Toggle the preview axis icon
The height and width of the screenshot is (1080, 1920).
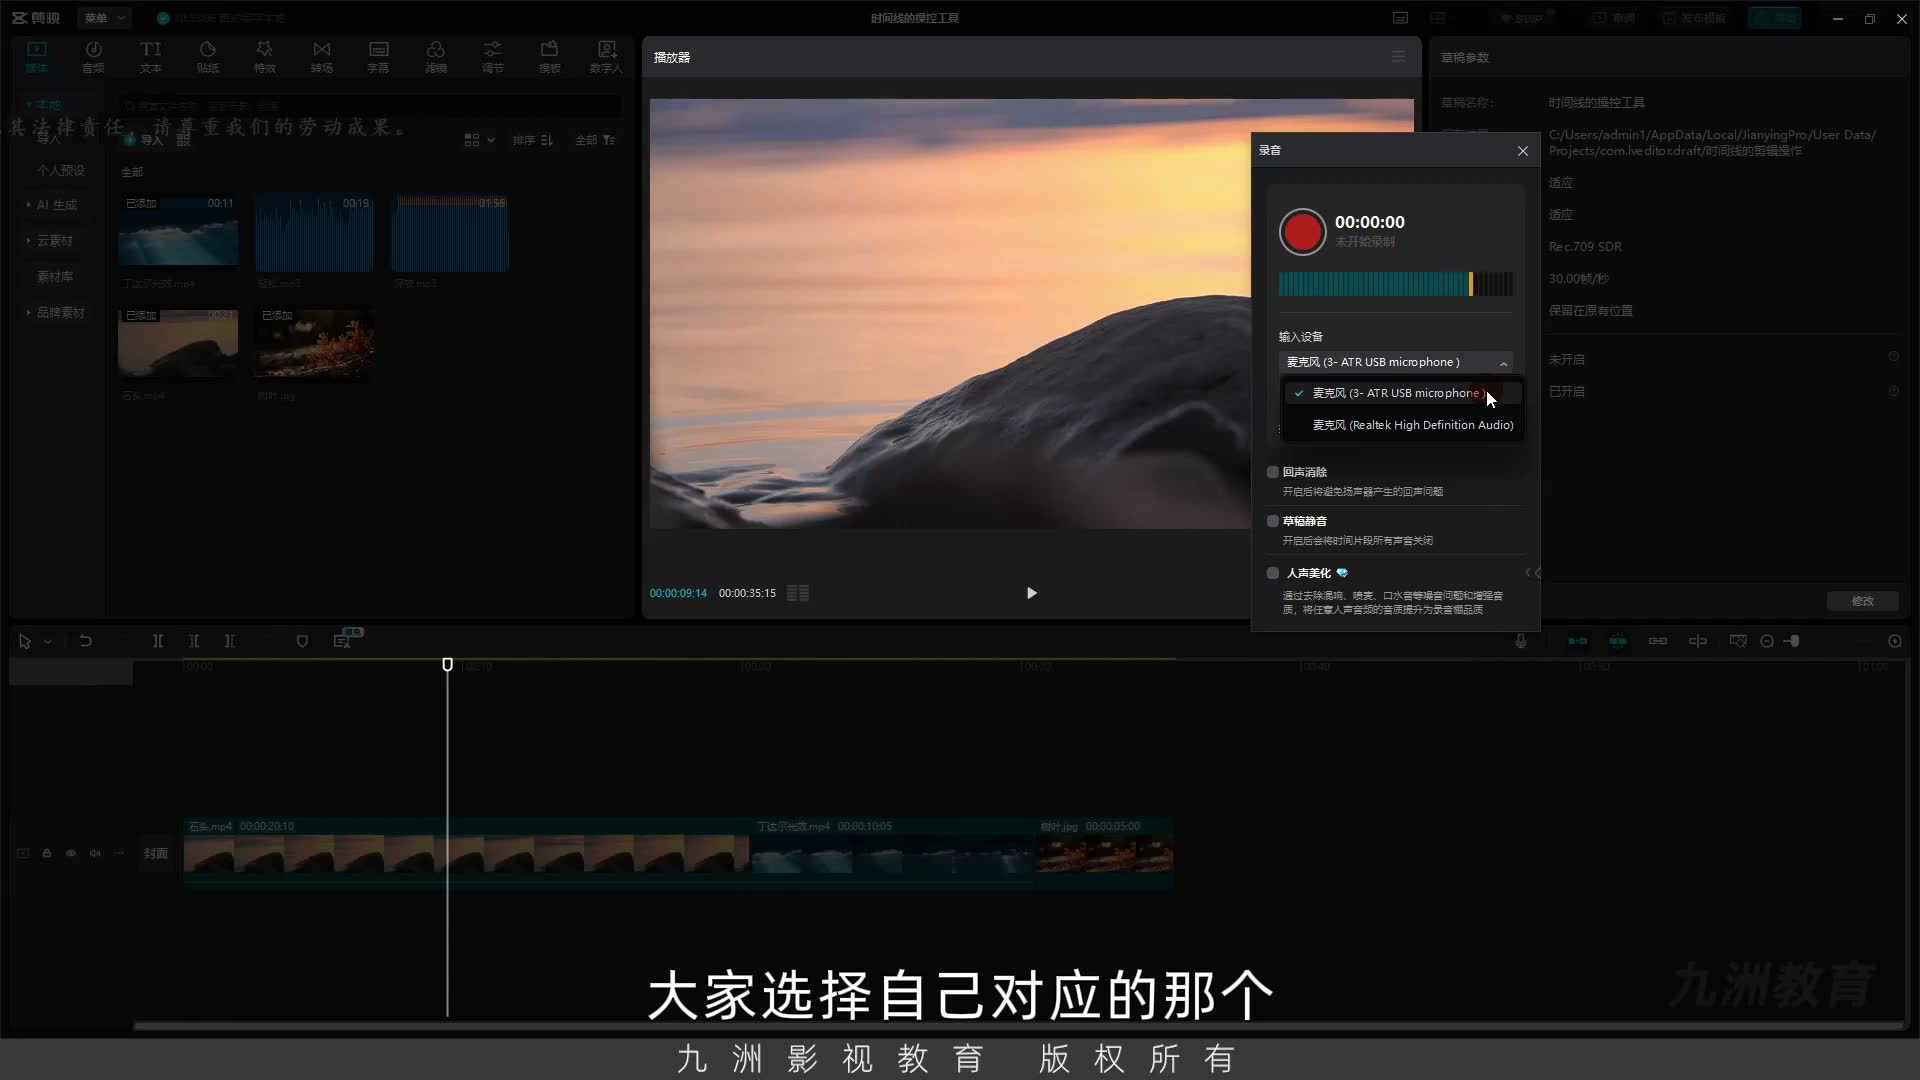point(1698,641)
